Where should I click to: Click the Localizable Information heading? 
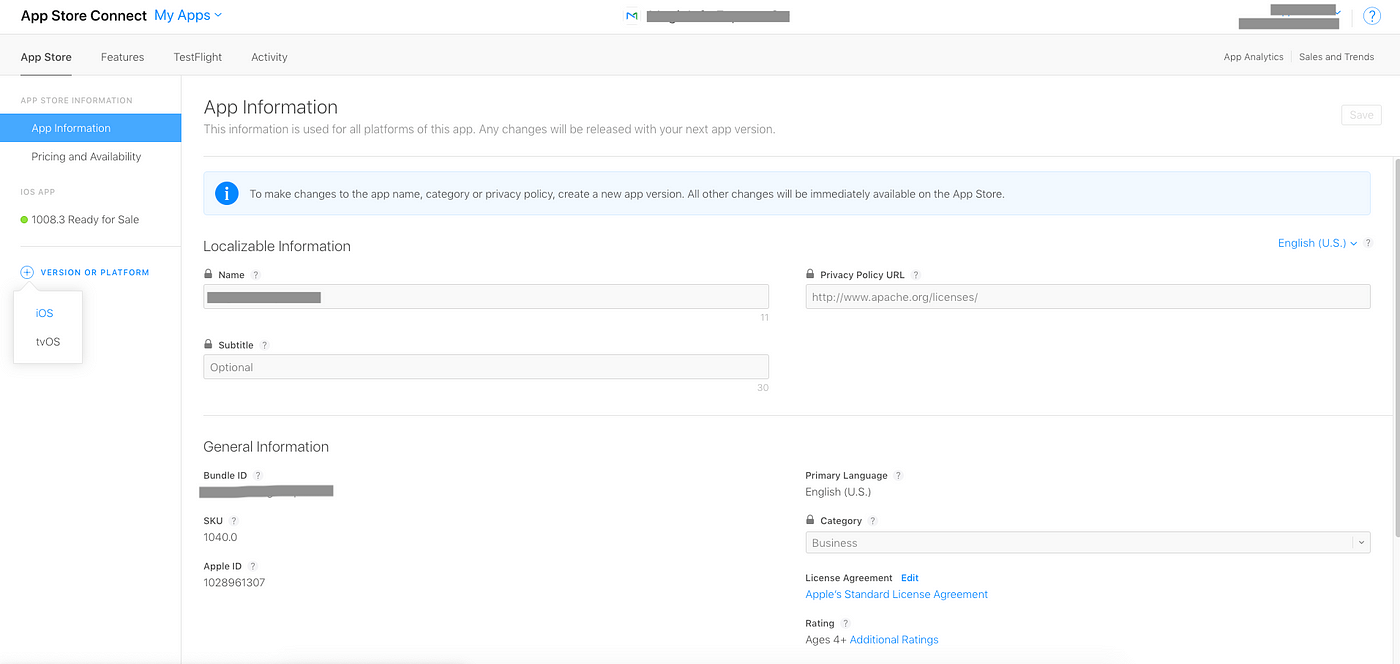(277, 246)
